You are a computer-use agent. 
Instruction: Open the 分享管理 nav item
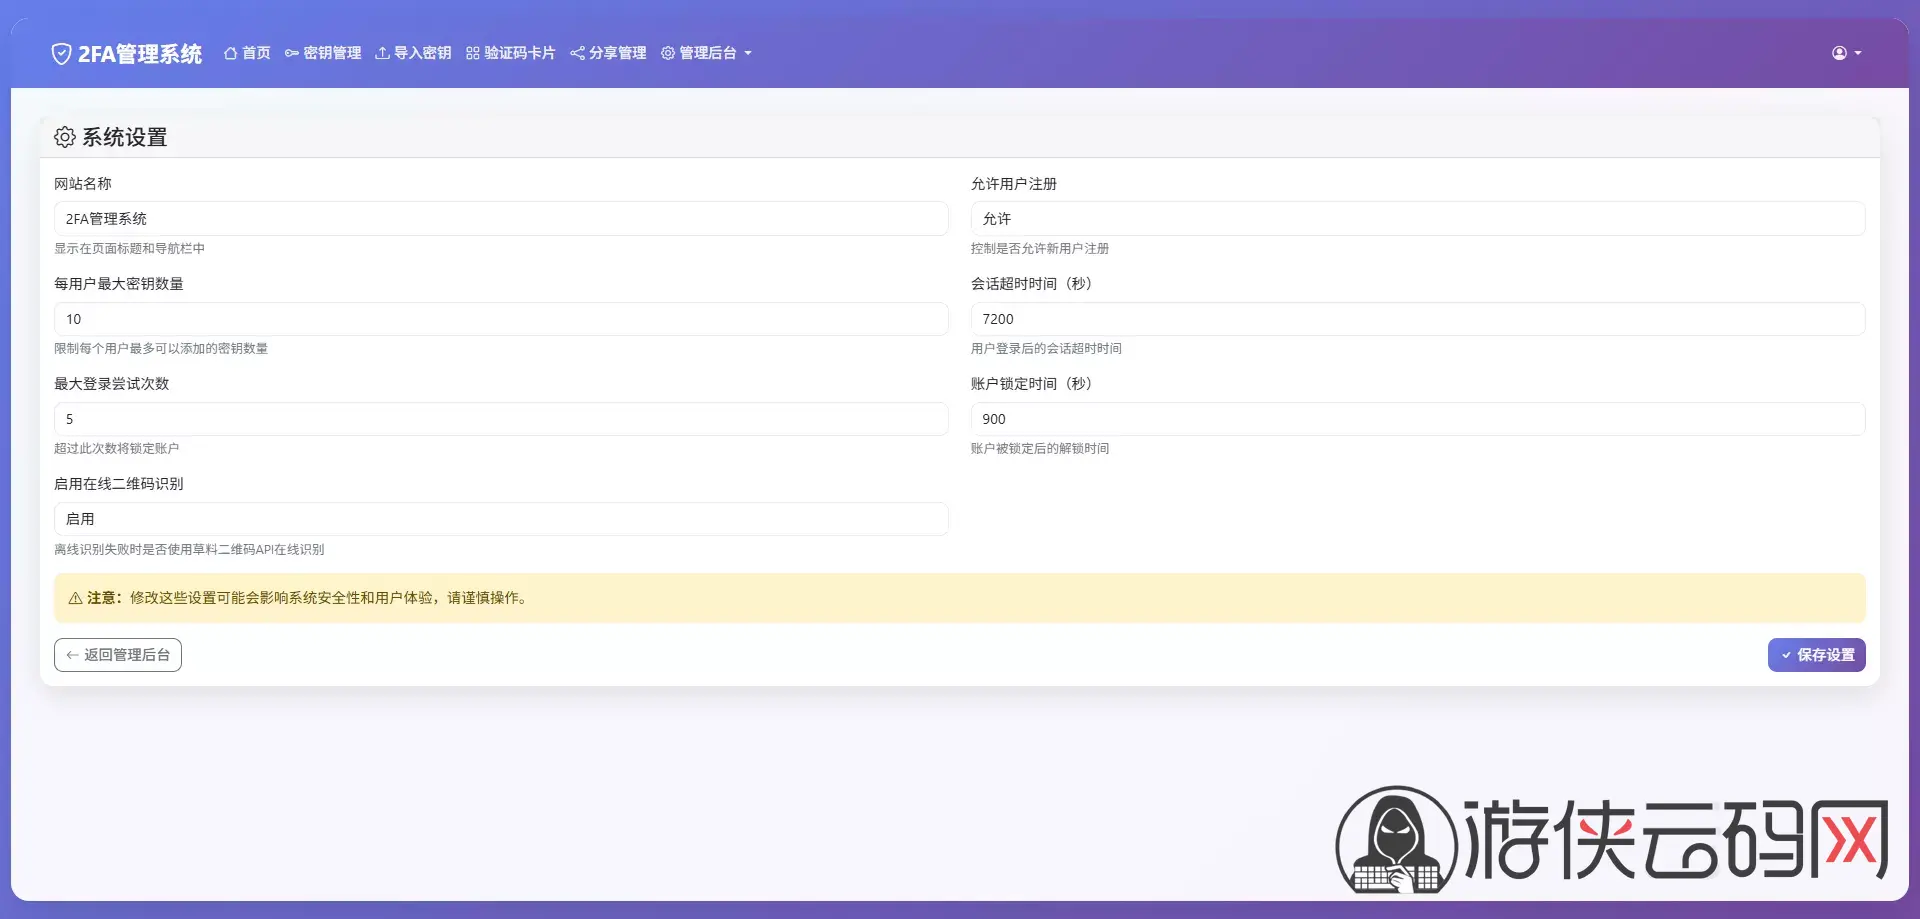click(617, 53)
